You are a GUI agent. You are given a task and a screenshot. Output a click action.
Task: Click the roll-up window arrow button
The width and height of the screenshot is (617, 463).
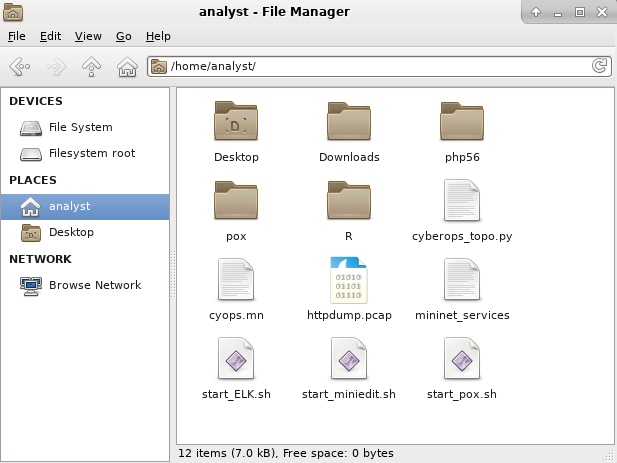click(x=536, y=12)
